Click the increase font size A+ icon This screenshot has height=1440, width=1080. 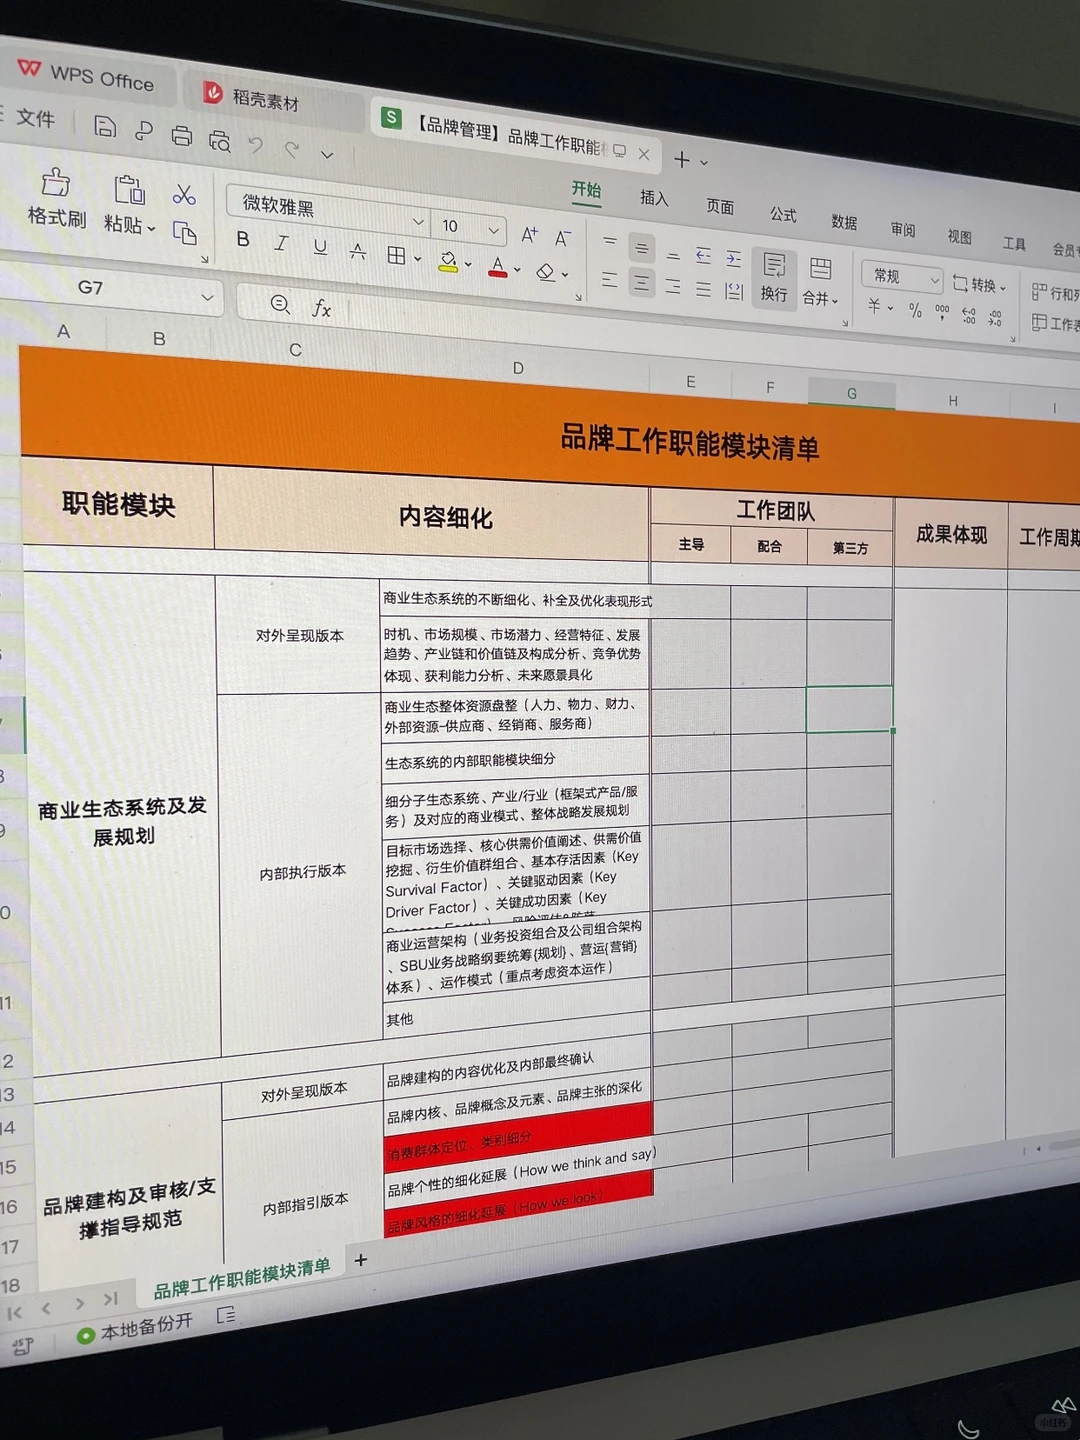coord(529,234)
